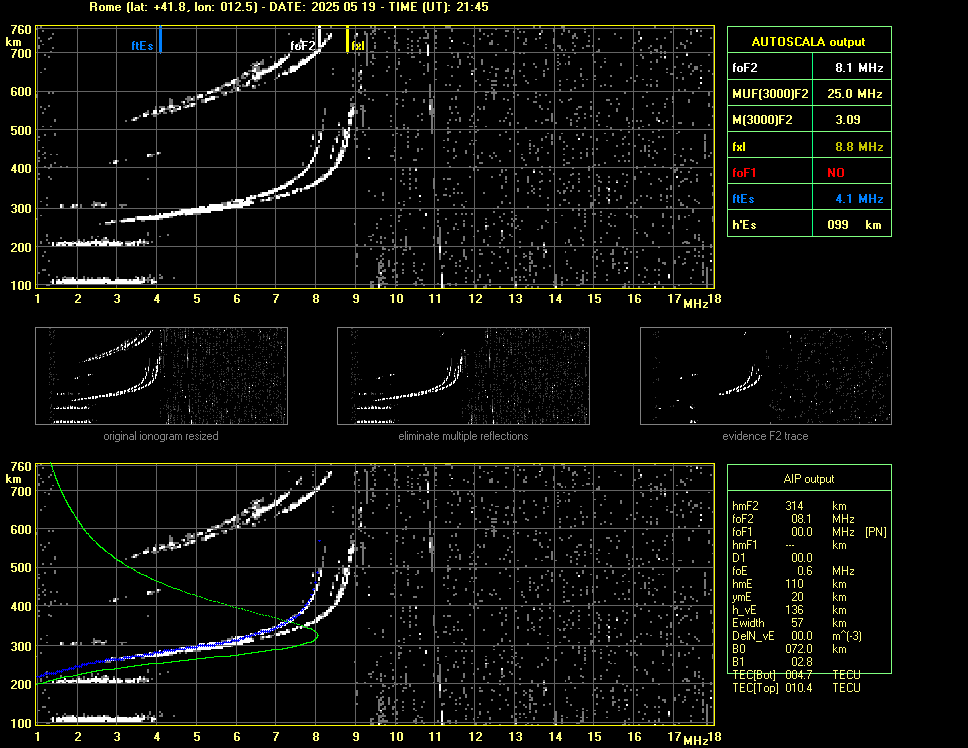Viewport: 968px width, 748px height.
Task: Click the AIP output header
Action: point(809,479)
